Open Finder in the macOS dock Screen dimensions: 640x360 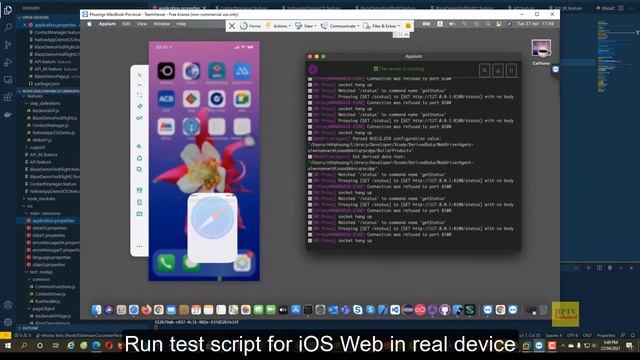[96, 310]
